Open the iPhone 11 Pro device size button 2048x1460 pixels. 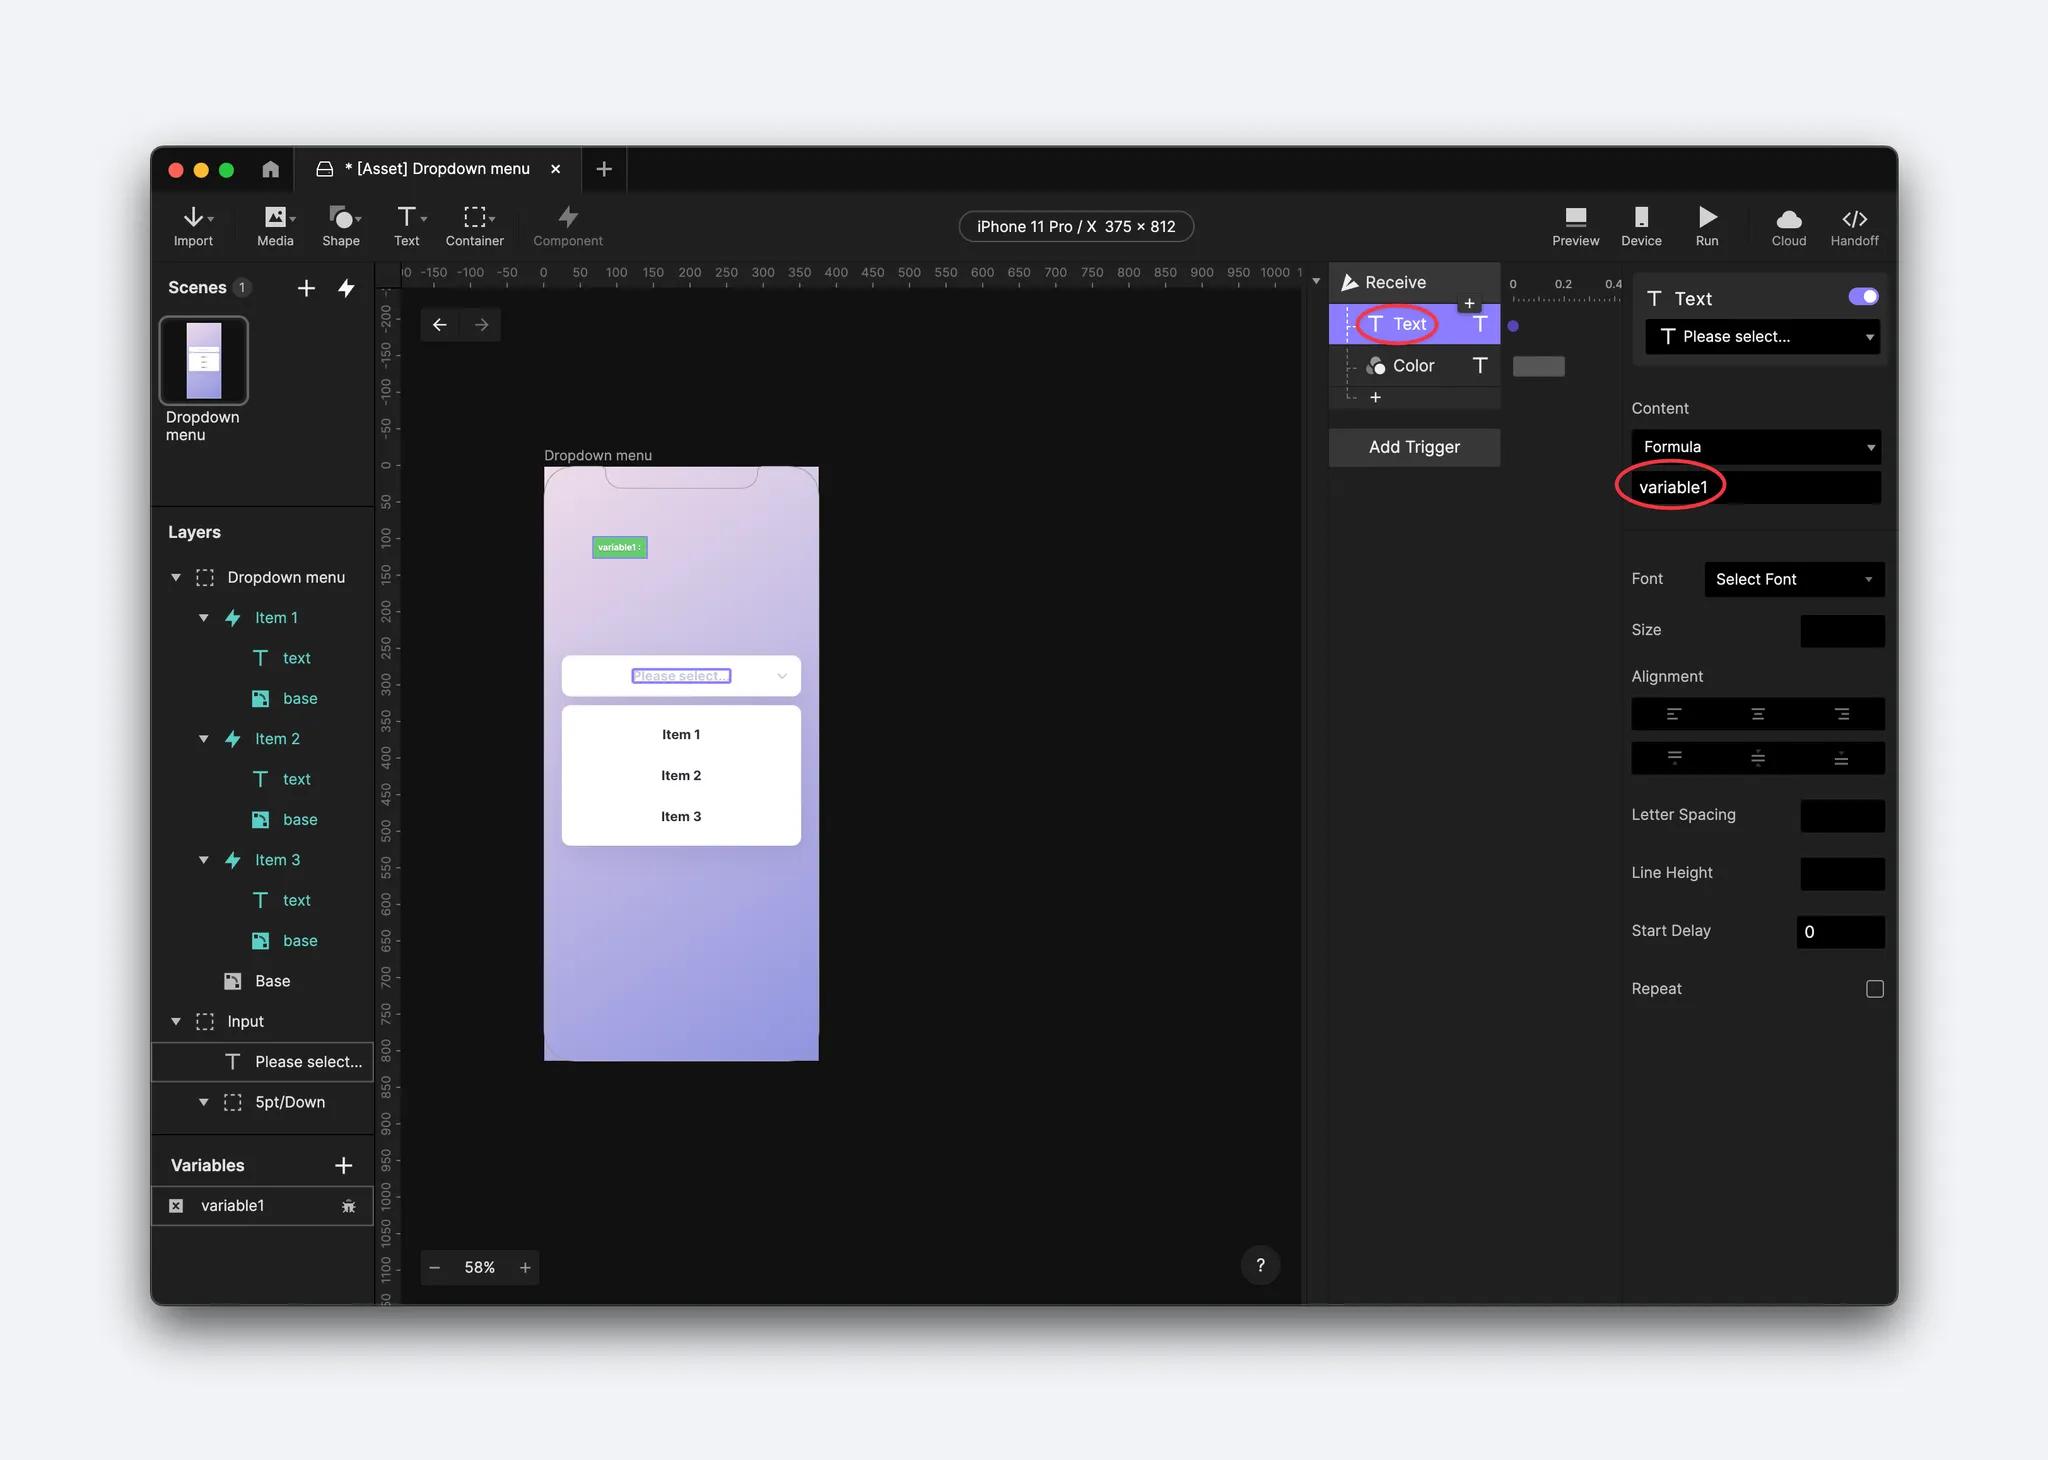click(x=1076, y=227)
